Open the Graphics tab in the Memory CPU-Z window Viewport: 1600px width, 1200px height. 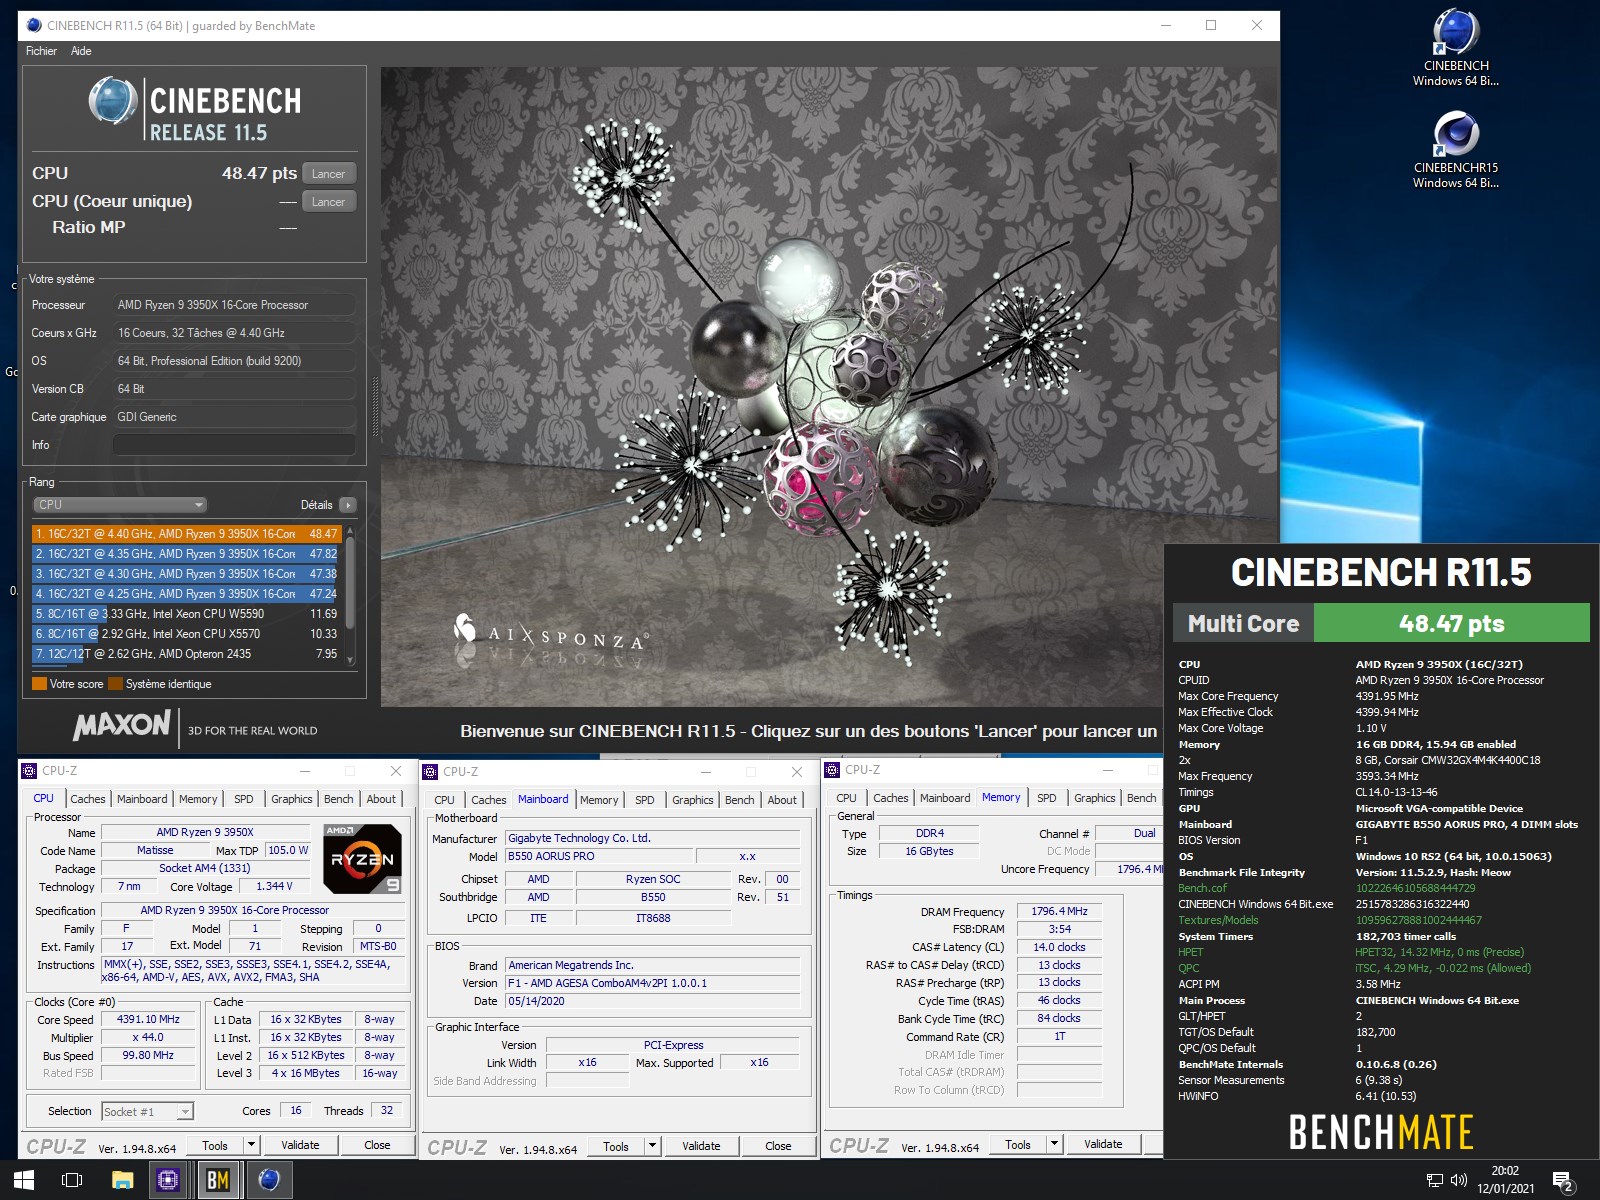(1095, 798)
